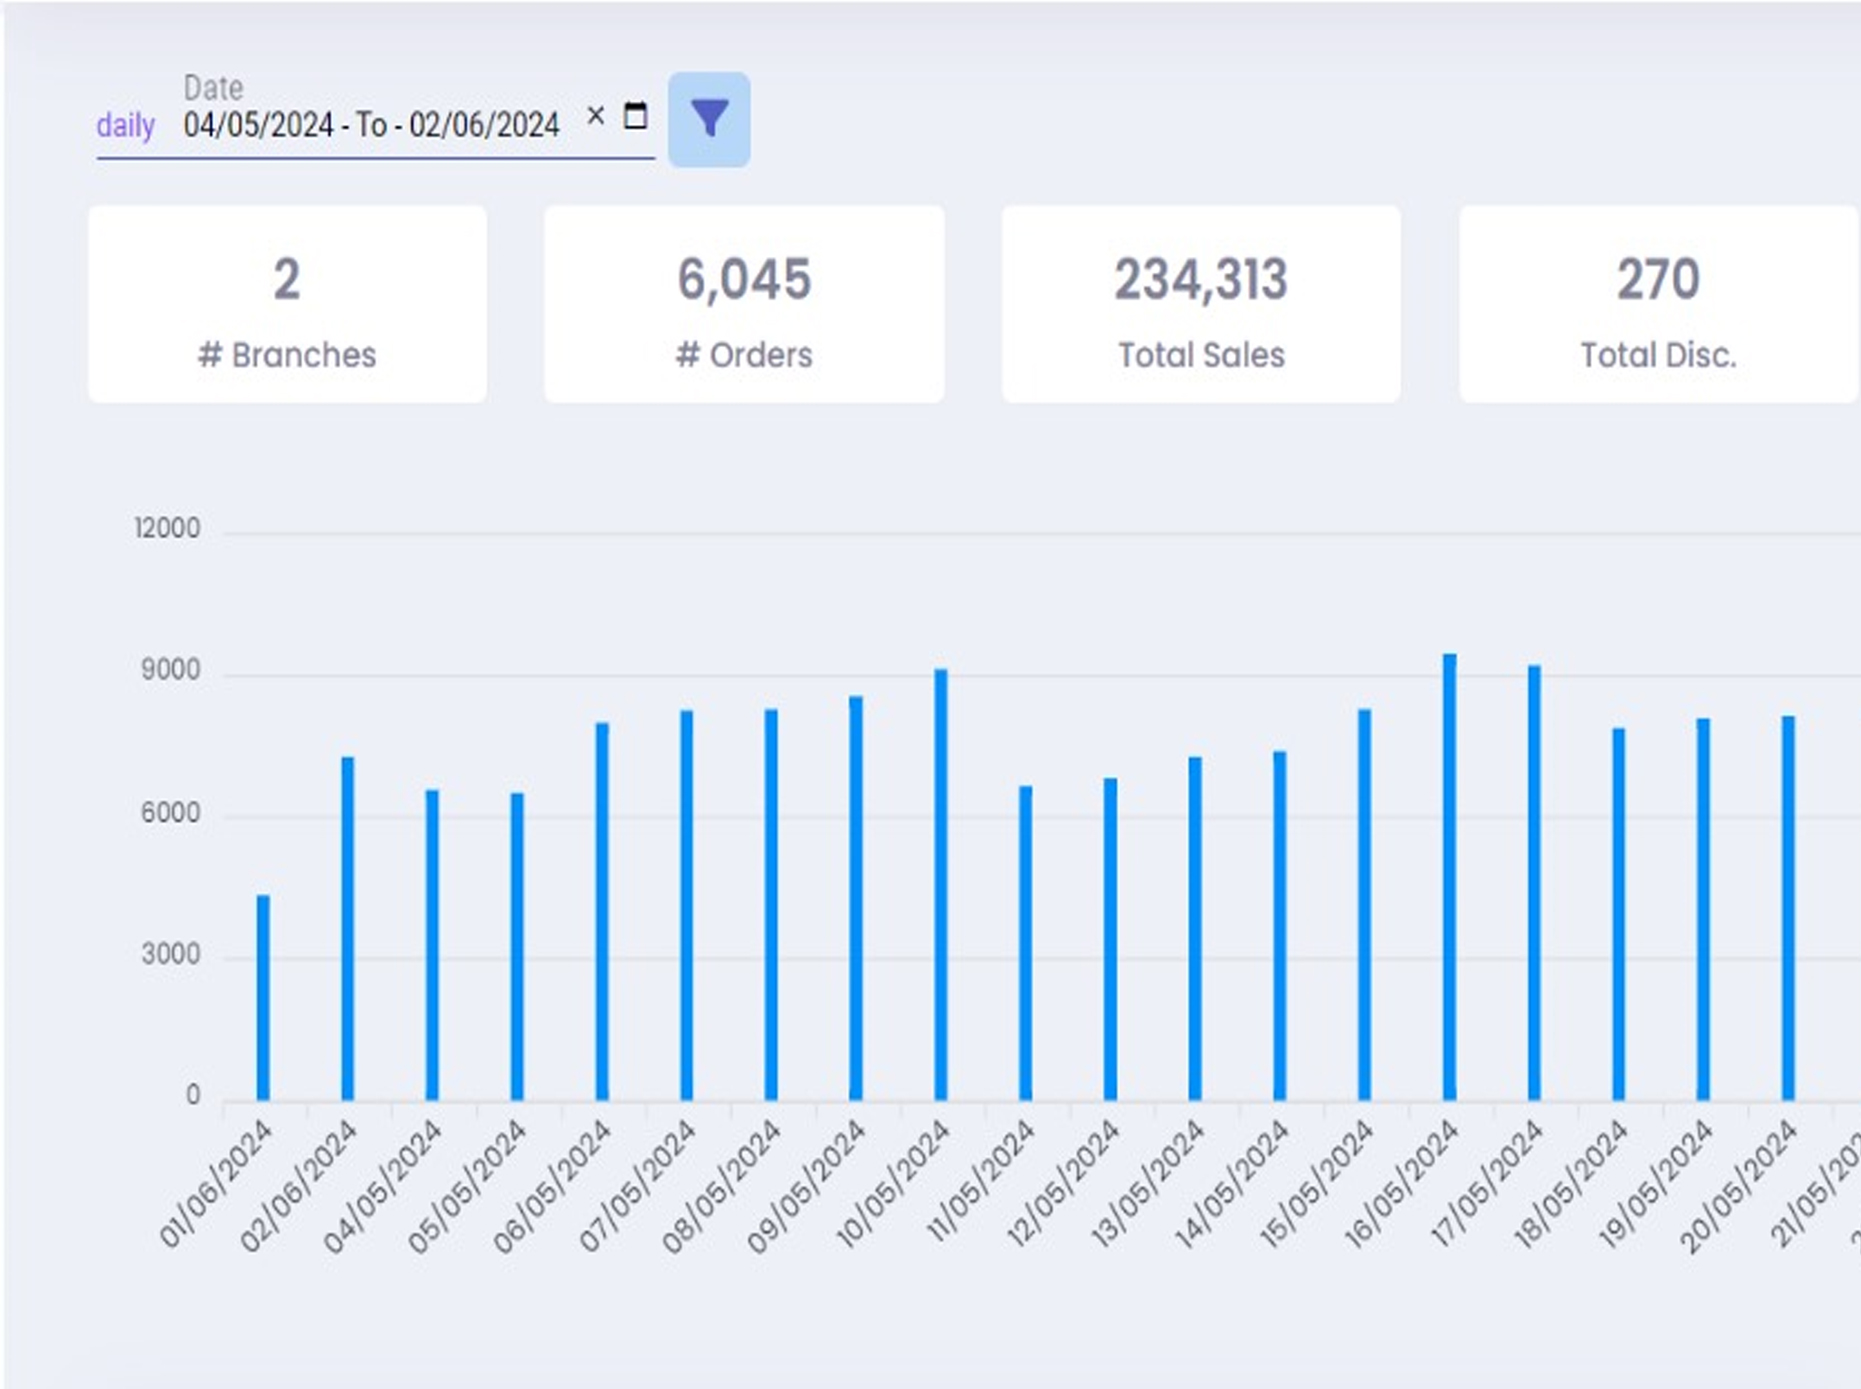Click the bar for 07/05/2024

pyautogui.click(x=686, y=906)
